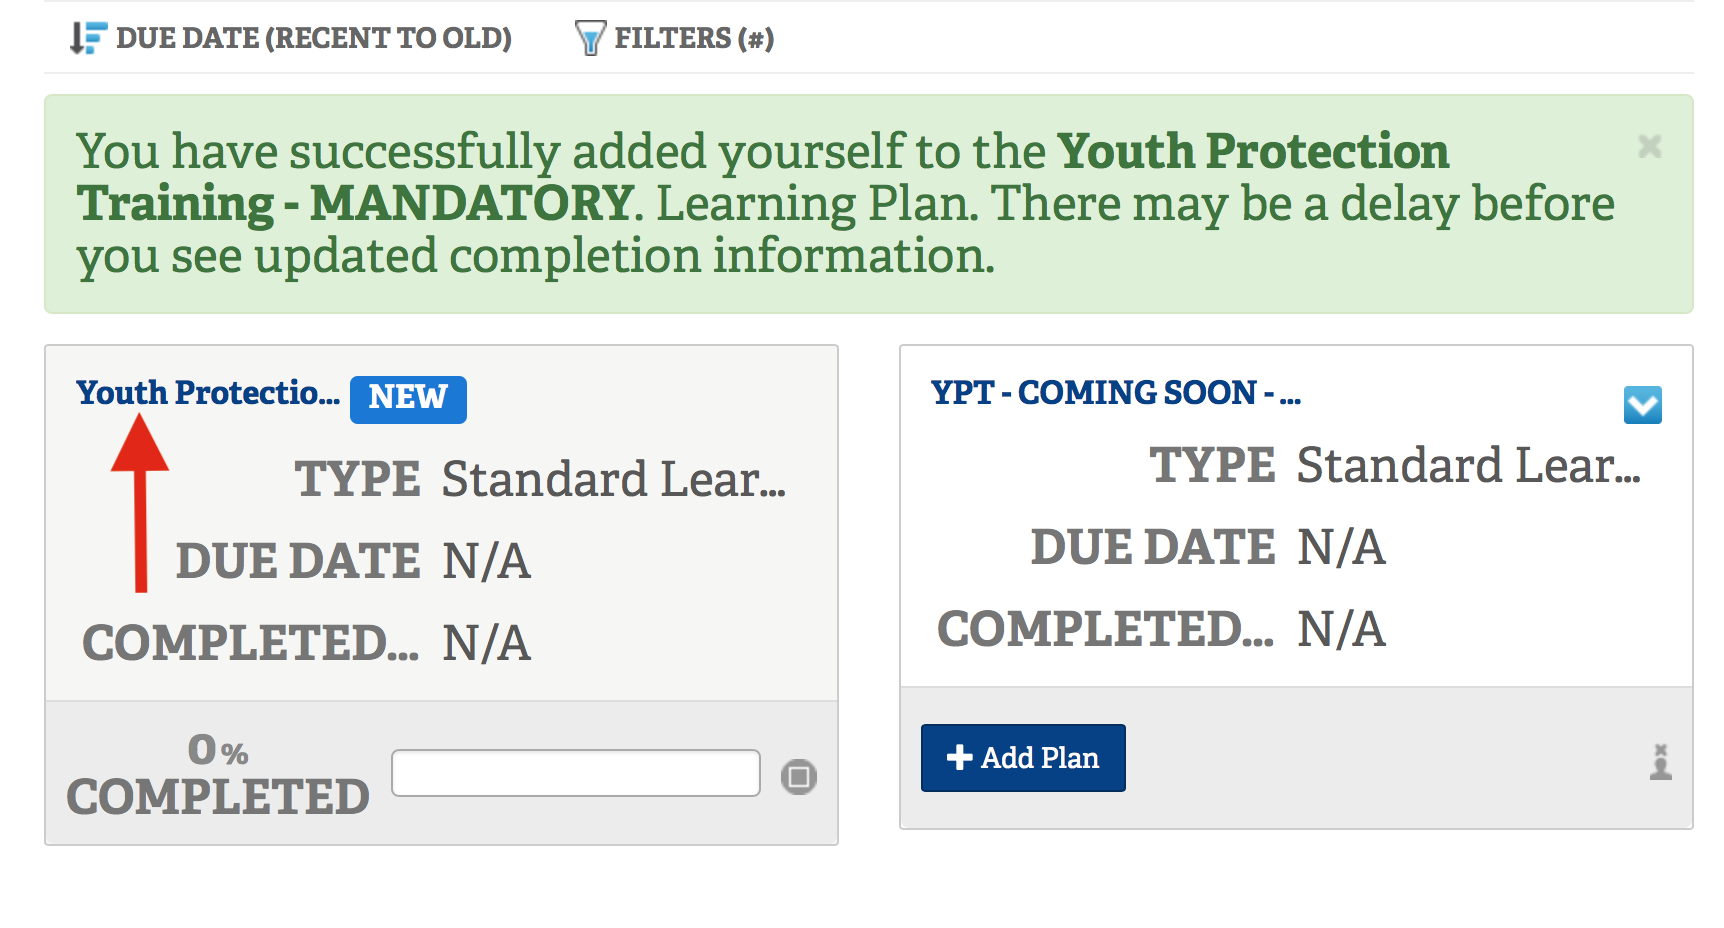Click Standard Lear... type on Youth Protection card

613,479
